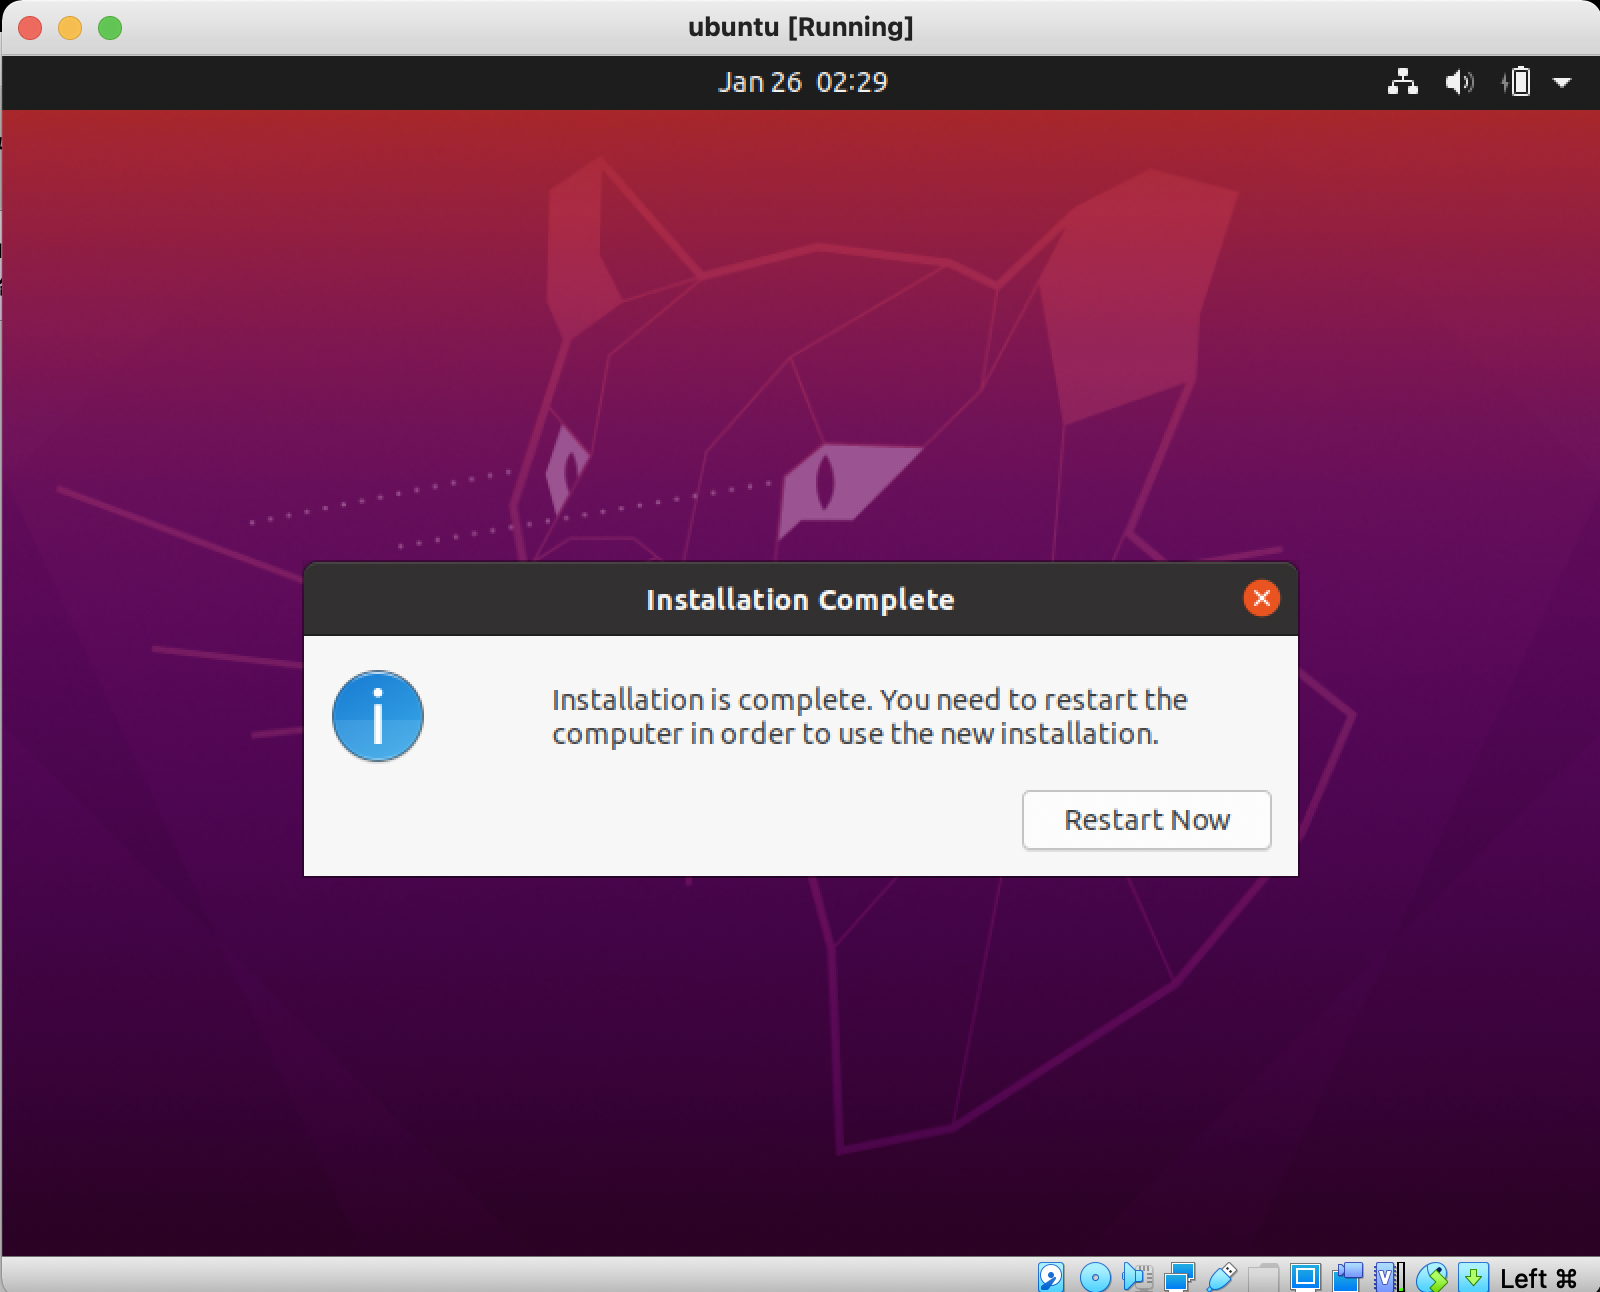Close the Installation Complete dialog
The image size is (1600, 1292).
click(1261, 598)
